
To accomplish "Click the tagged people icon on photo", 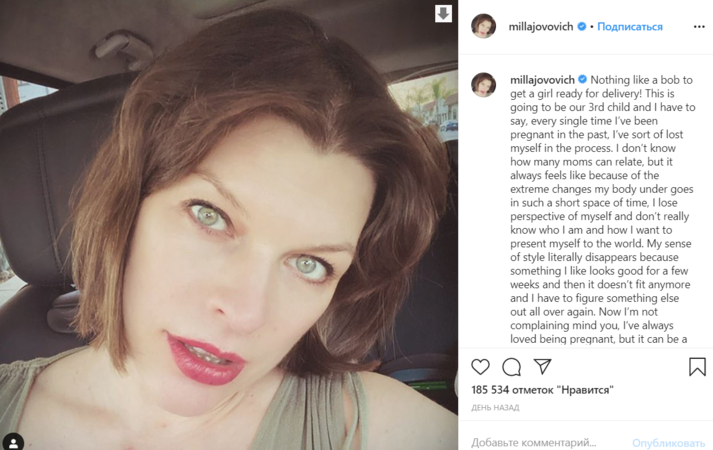I will [13, 442].
